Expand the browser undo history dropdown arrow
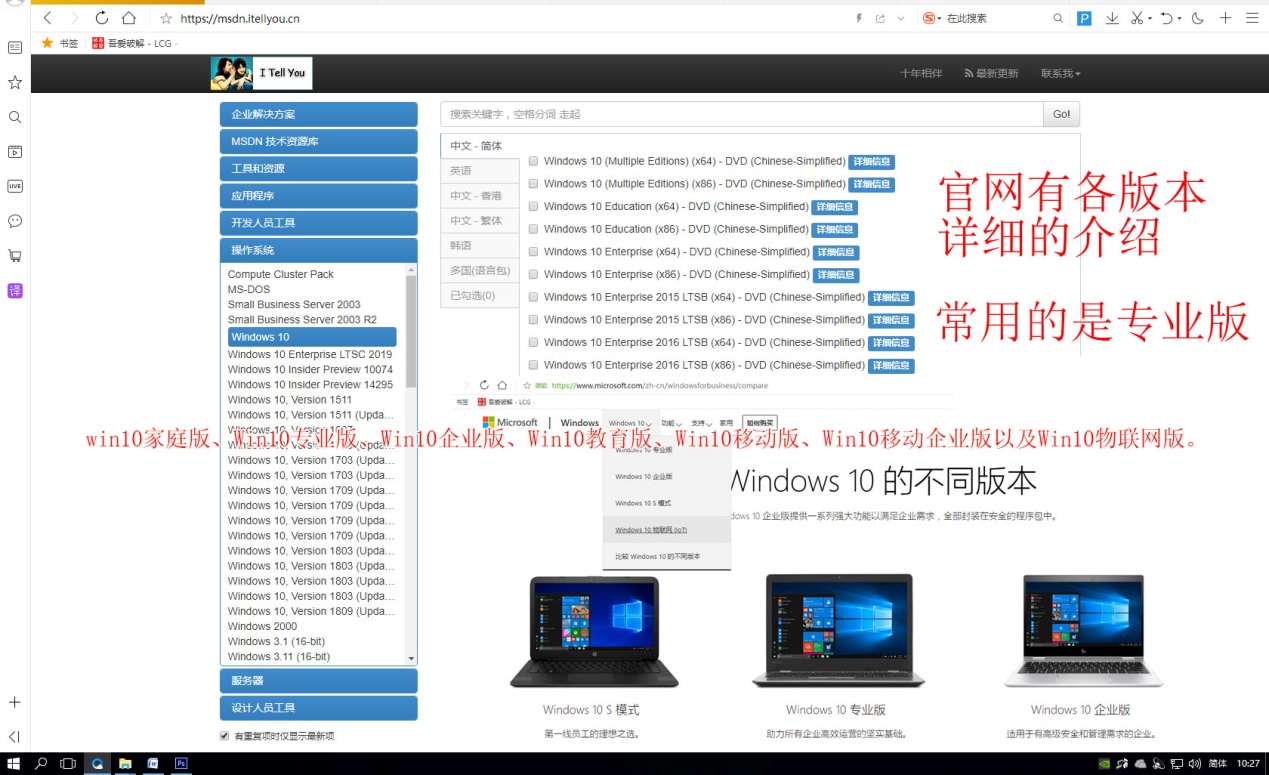 tap(1181, 18)
